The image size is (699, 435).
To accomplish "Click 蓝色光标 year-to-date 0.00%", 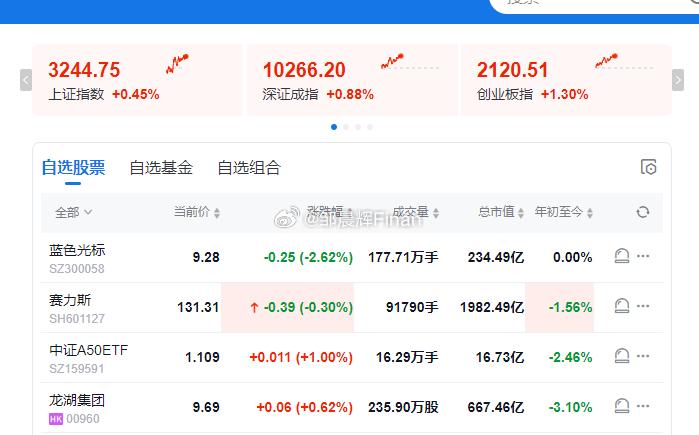I will pyautogui.click(x=573, y=257).
